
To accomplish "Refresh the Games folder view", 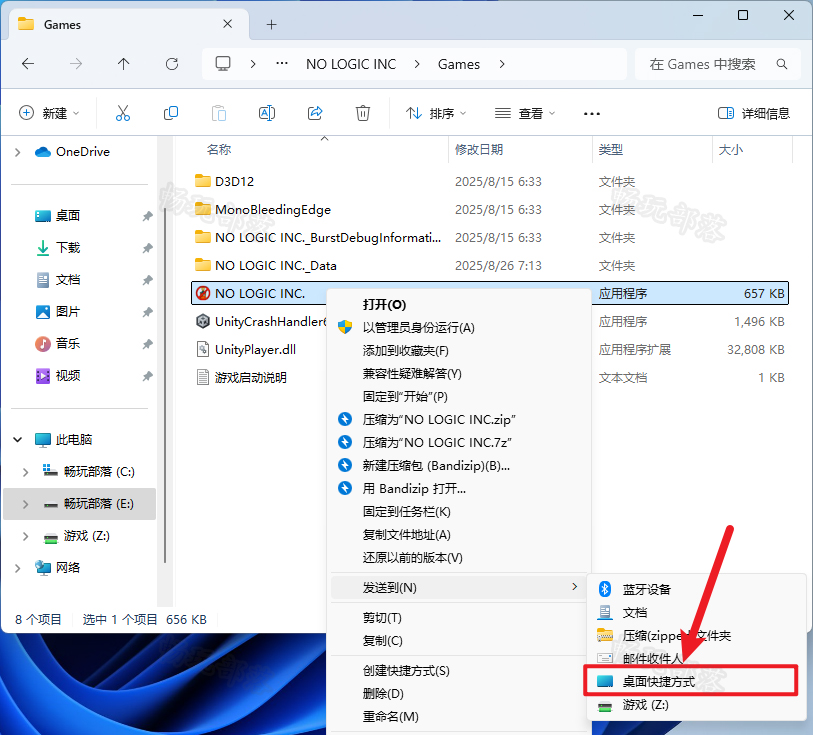I will point(172,64).
